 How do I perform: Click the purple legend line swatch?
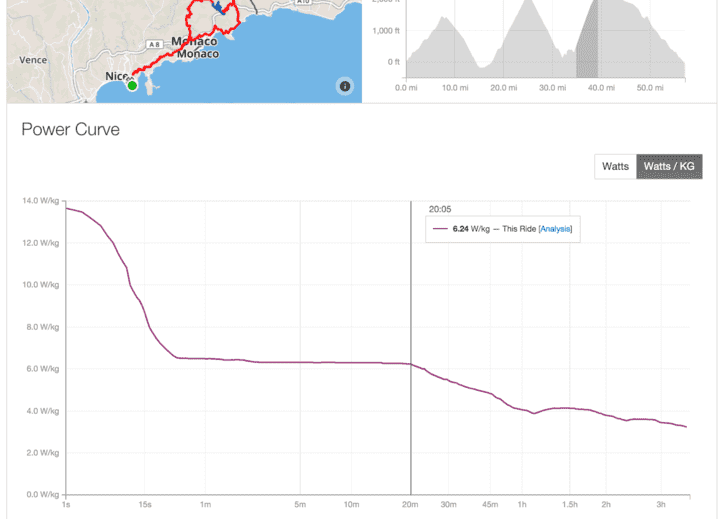[441, 229]
